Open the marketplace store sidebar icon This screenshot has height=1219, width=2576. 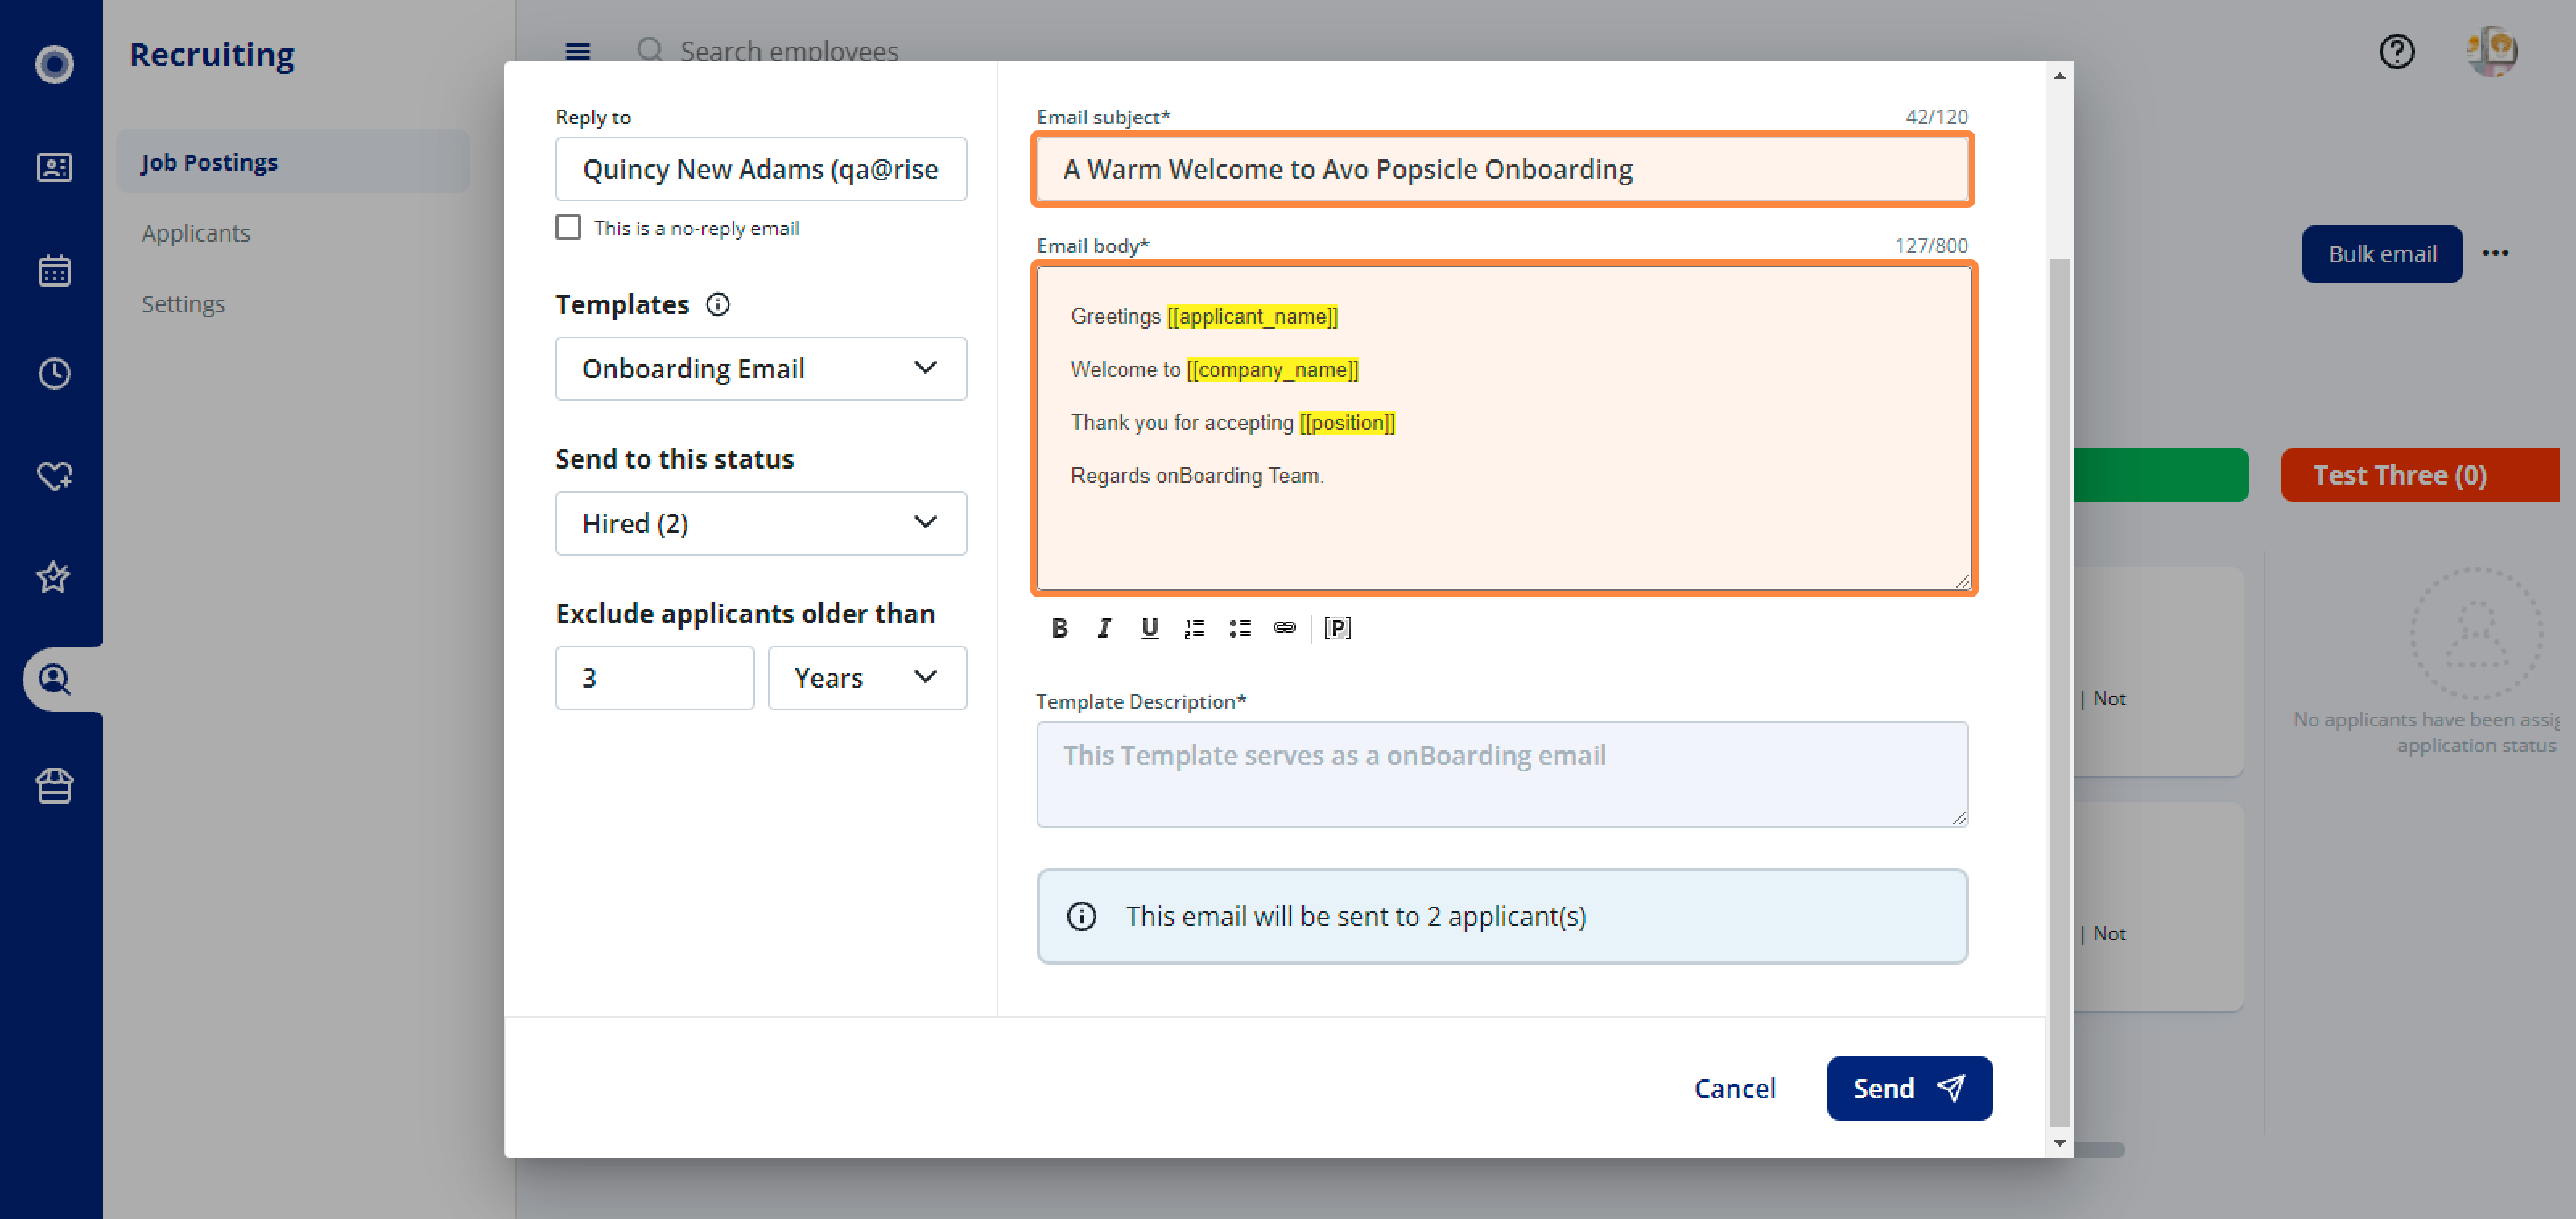54,785
